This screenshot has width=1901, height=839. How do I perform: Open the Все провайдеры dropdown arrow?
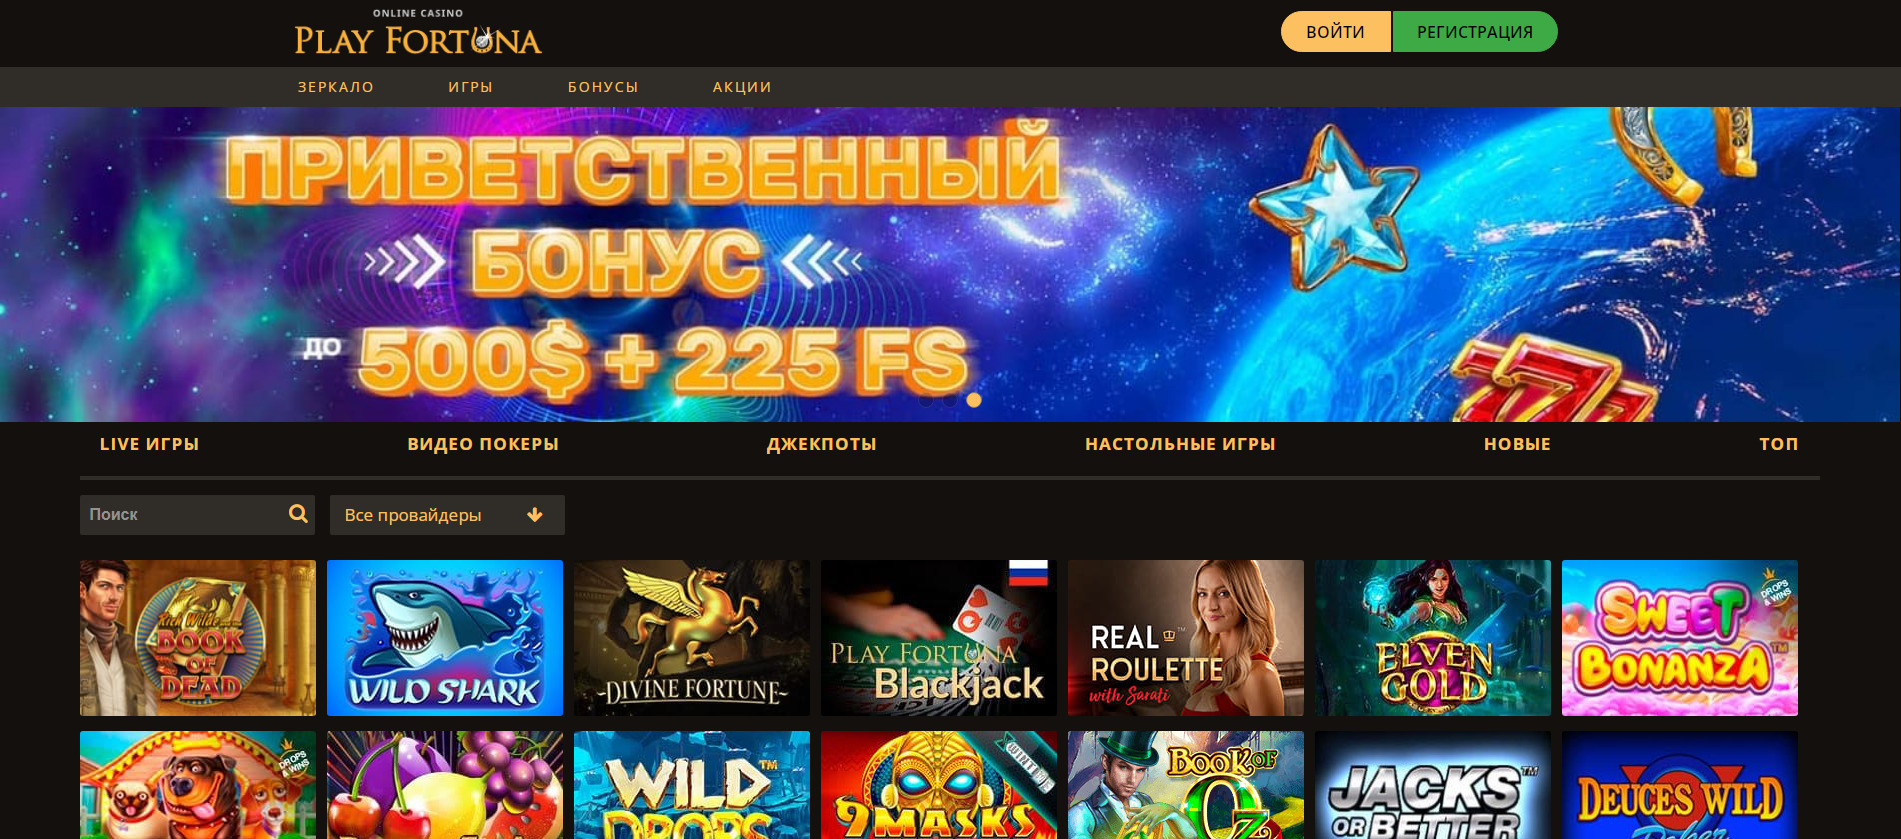point(535,515)
